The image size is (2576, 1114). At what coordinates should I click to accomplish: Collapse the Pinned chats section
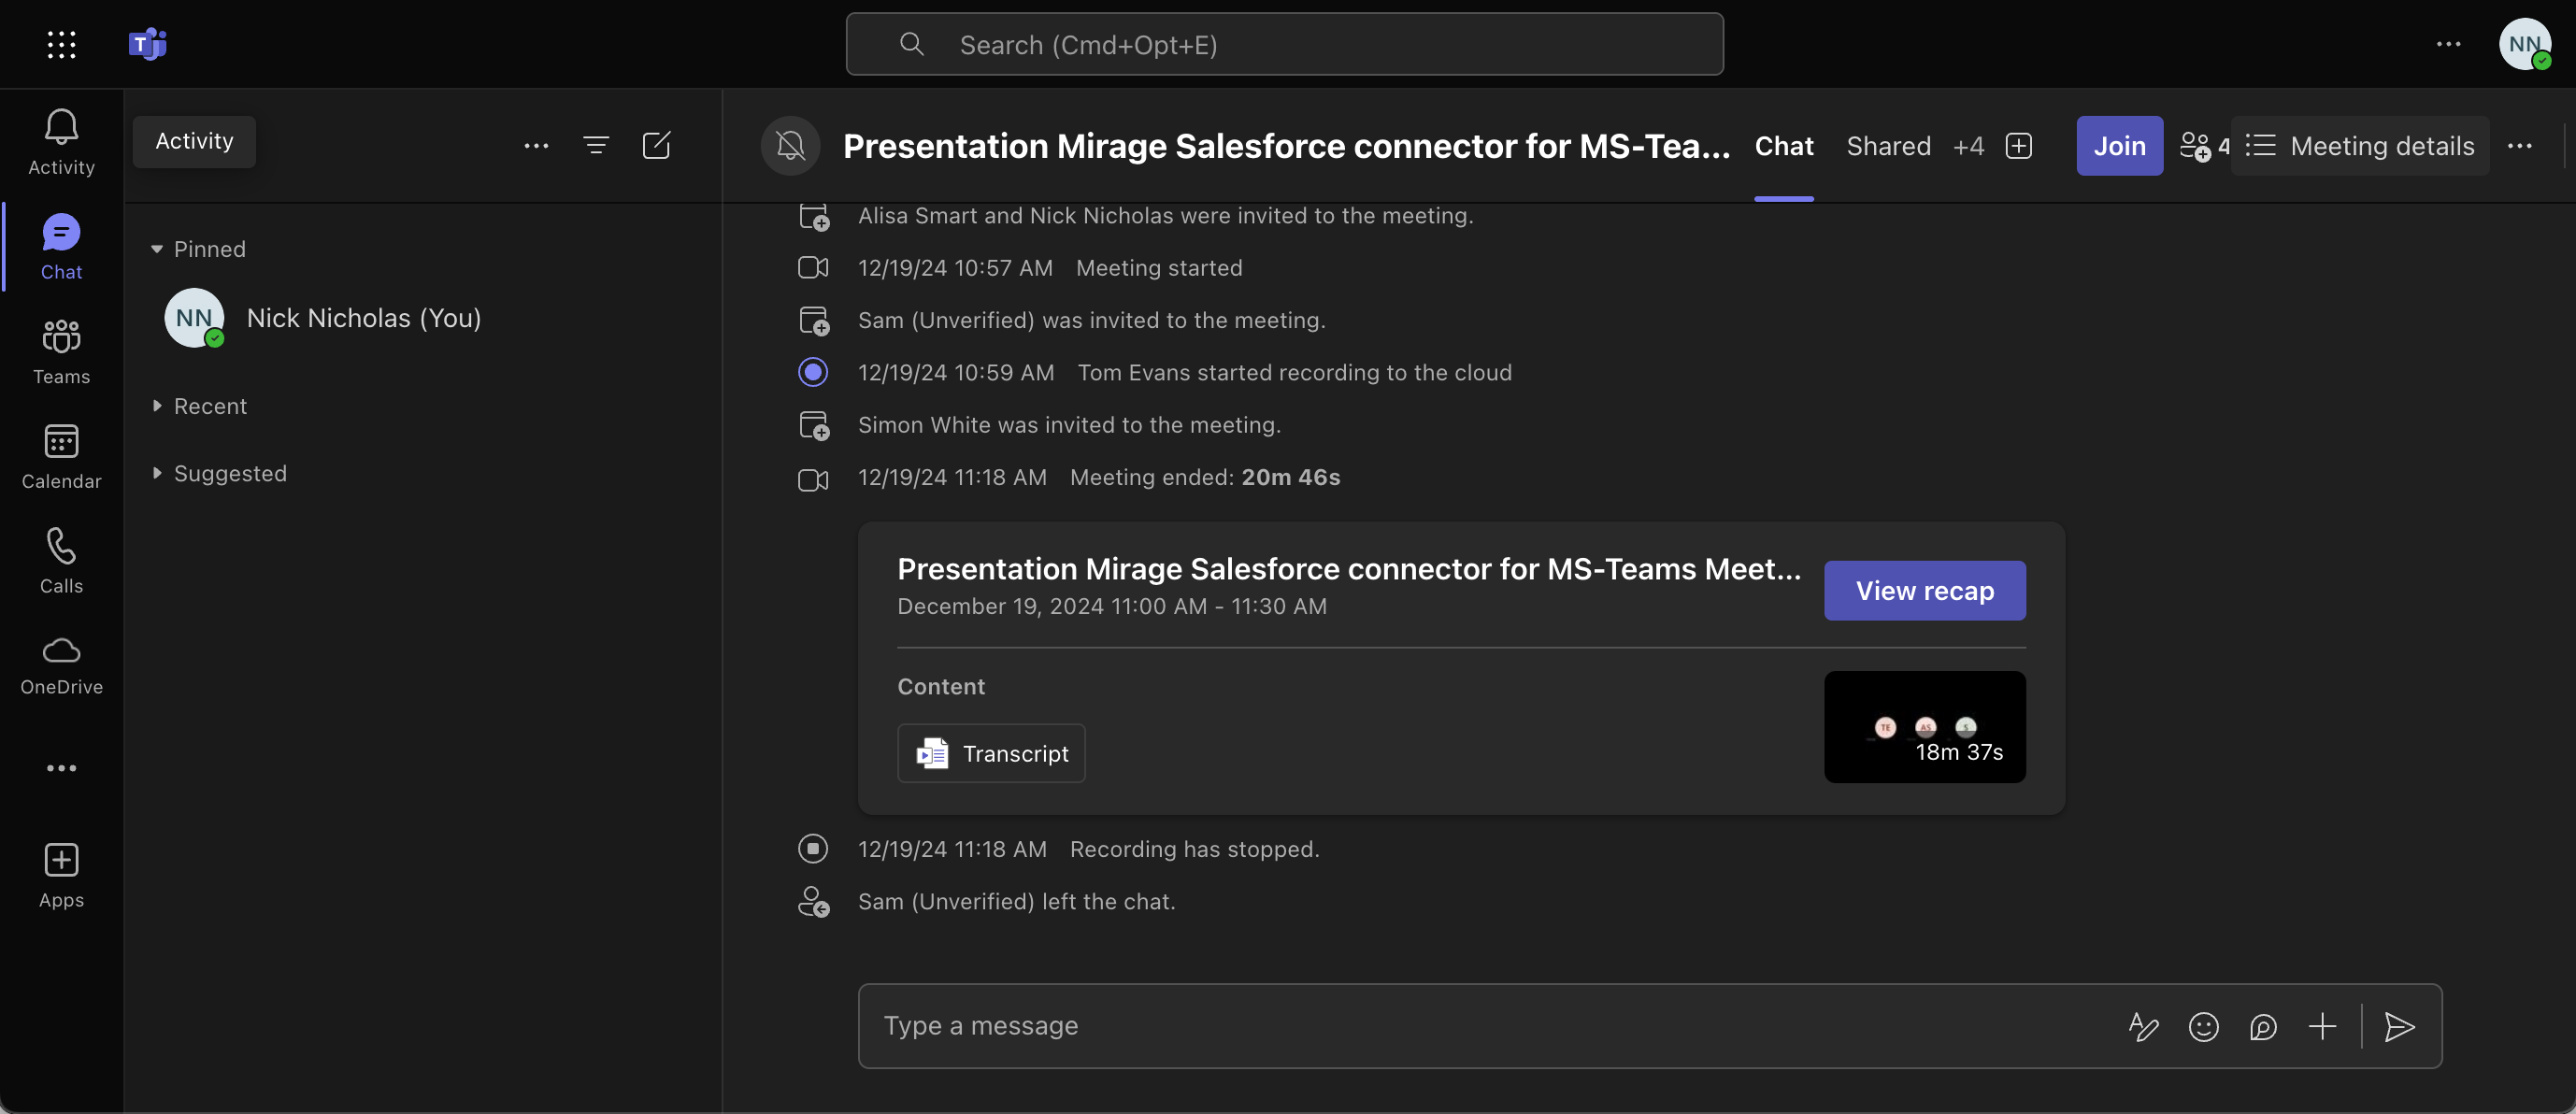click(157, 249)
